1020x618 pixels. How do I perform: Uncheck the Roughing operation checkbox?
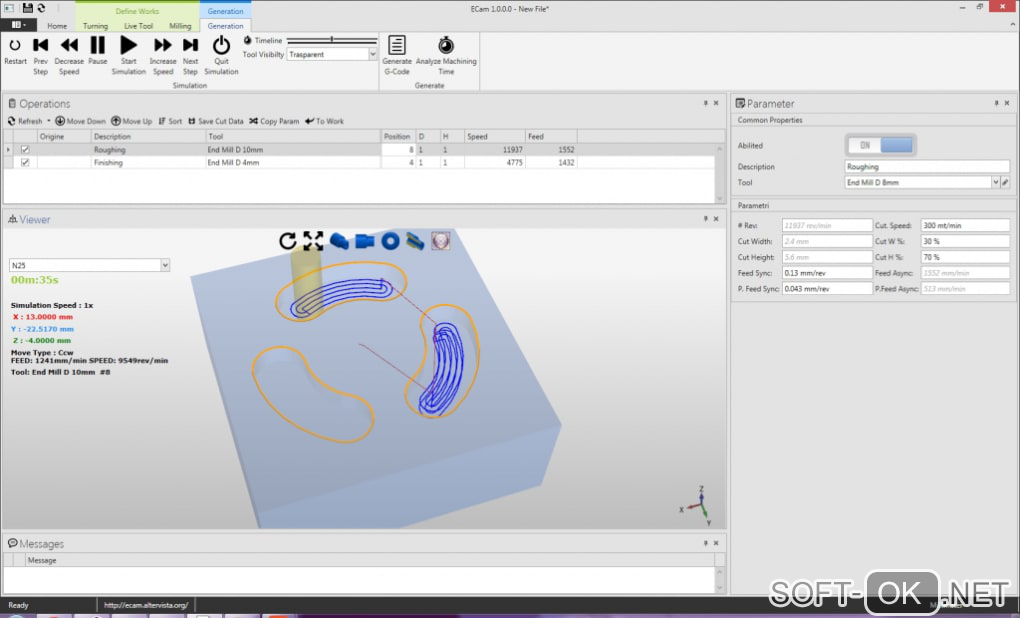[25, 150]
